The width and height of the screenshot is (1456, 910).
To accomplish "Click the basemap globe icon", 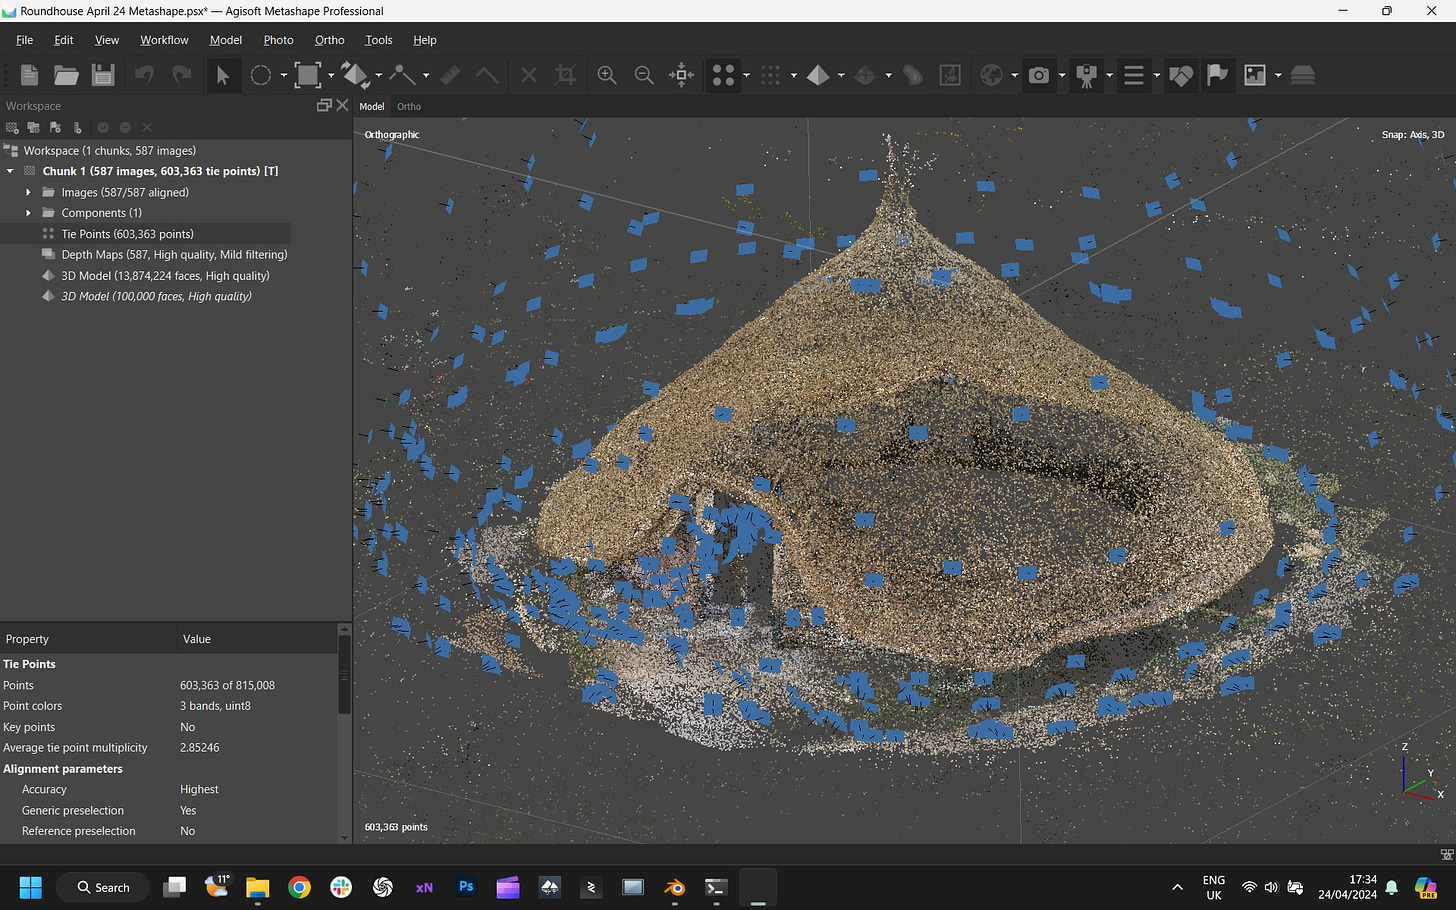I will tap(991, 75).
